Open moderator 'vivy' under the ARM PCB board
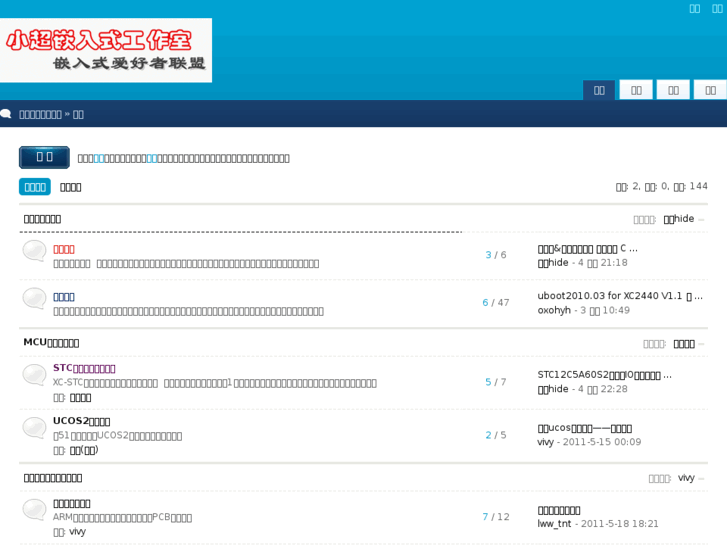This screenshot has width=727, height=545. click(x=77, y=532)
